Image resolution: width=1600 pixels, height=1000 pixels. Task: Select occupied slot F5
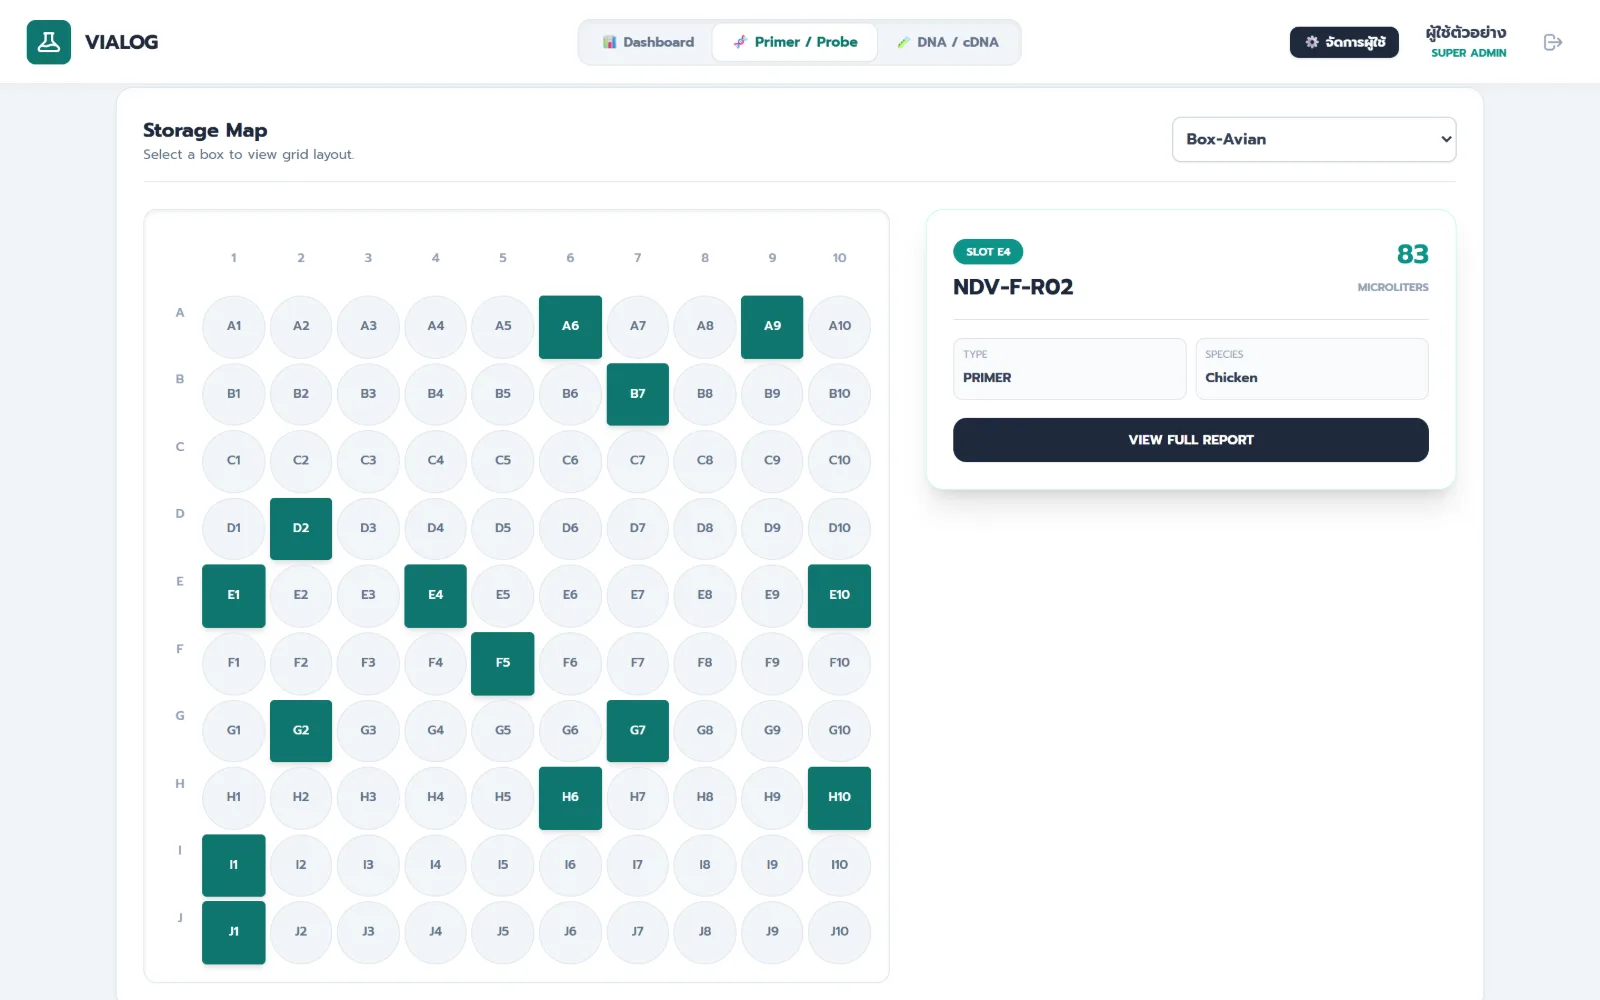pyautogui.click(x=503, y=663)
